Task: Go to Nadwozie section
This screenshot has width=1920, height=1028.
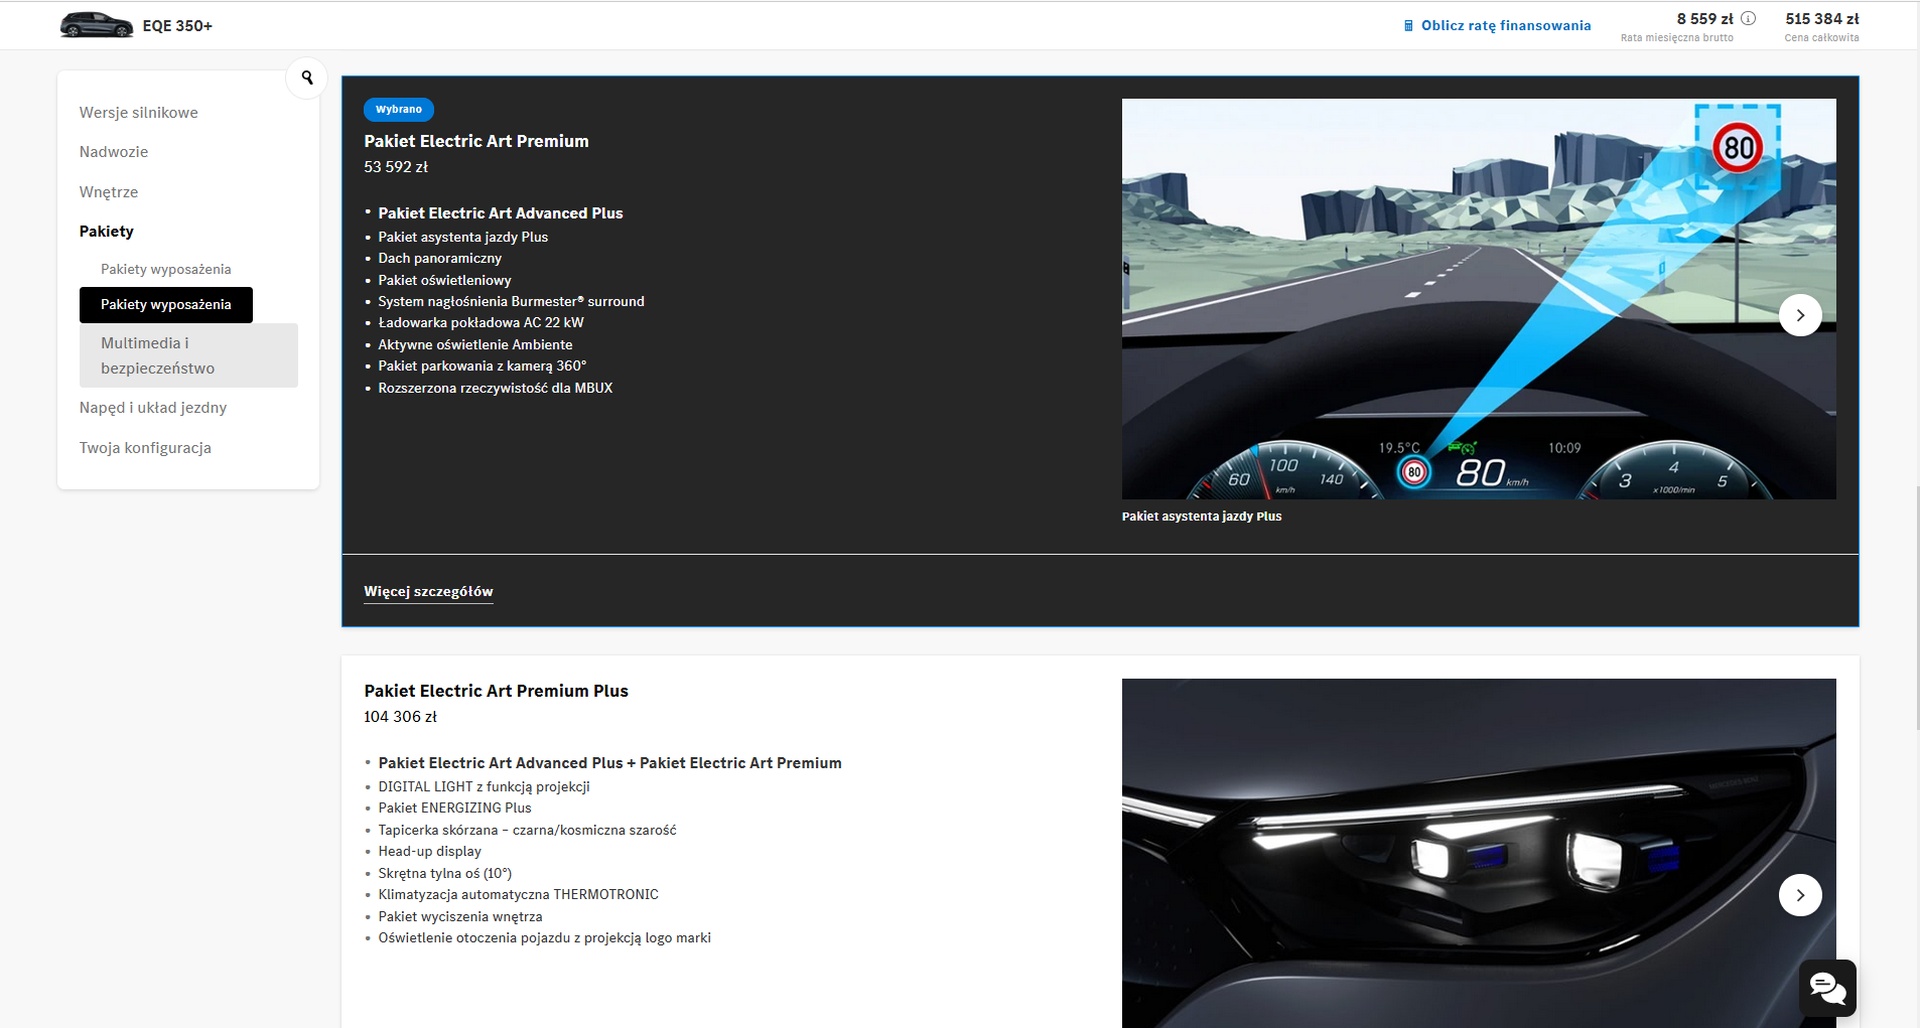Action: (x=114, y=152)
